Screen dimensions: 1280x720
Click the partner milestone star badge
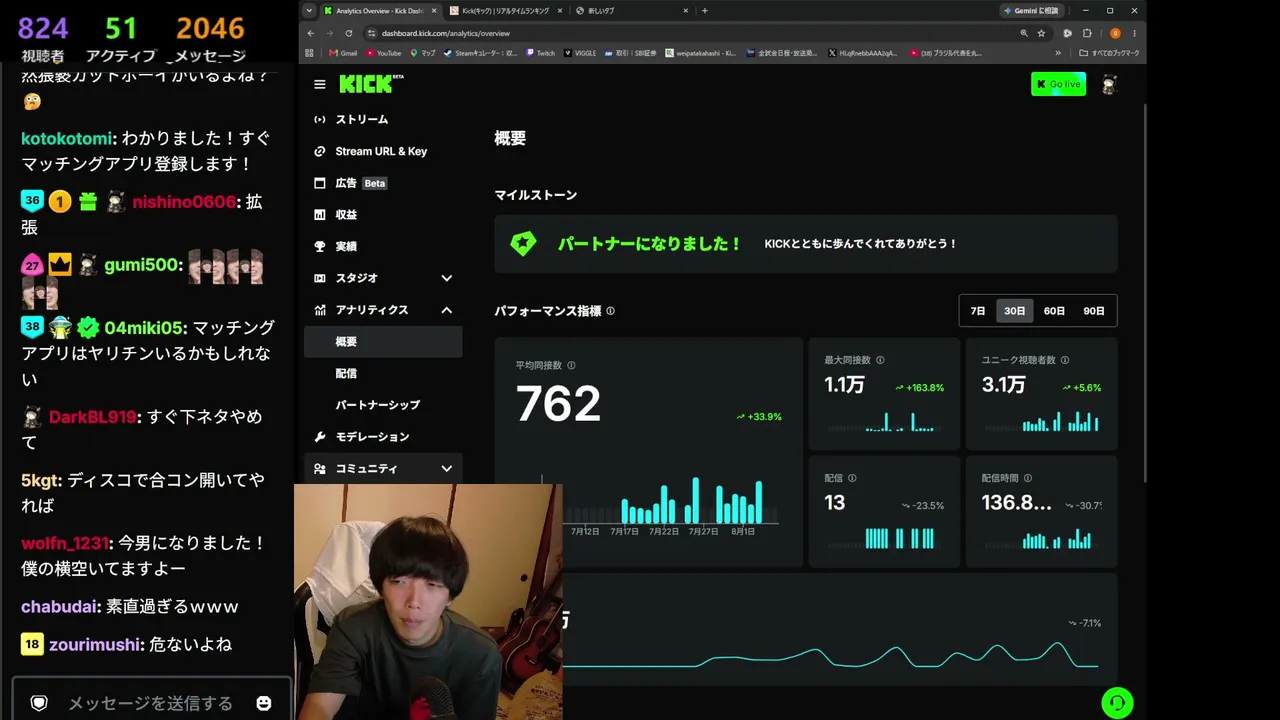point(523,244)
